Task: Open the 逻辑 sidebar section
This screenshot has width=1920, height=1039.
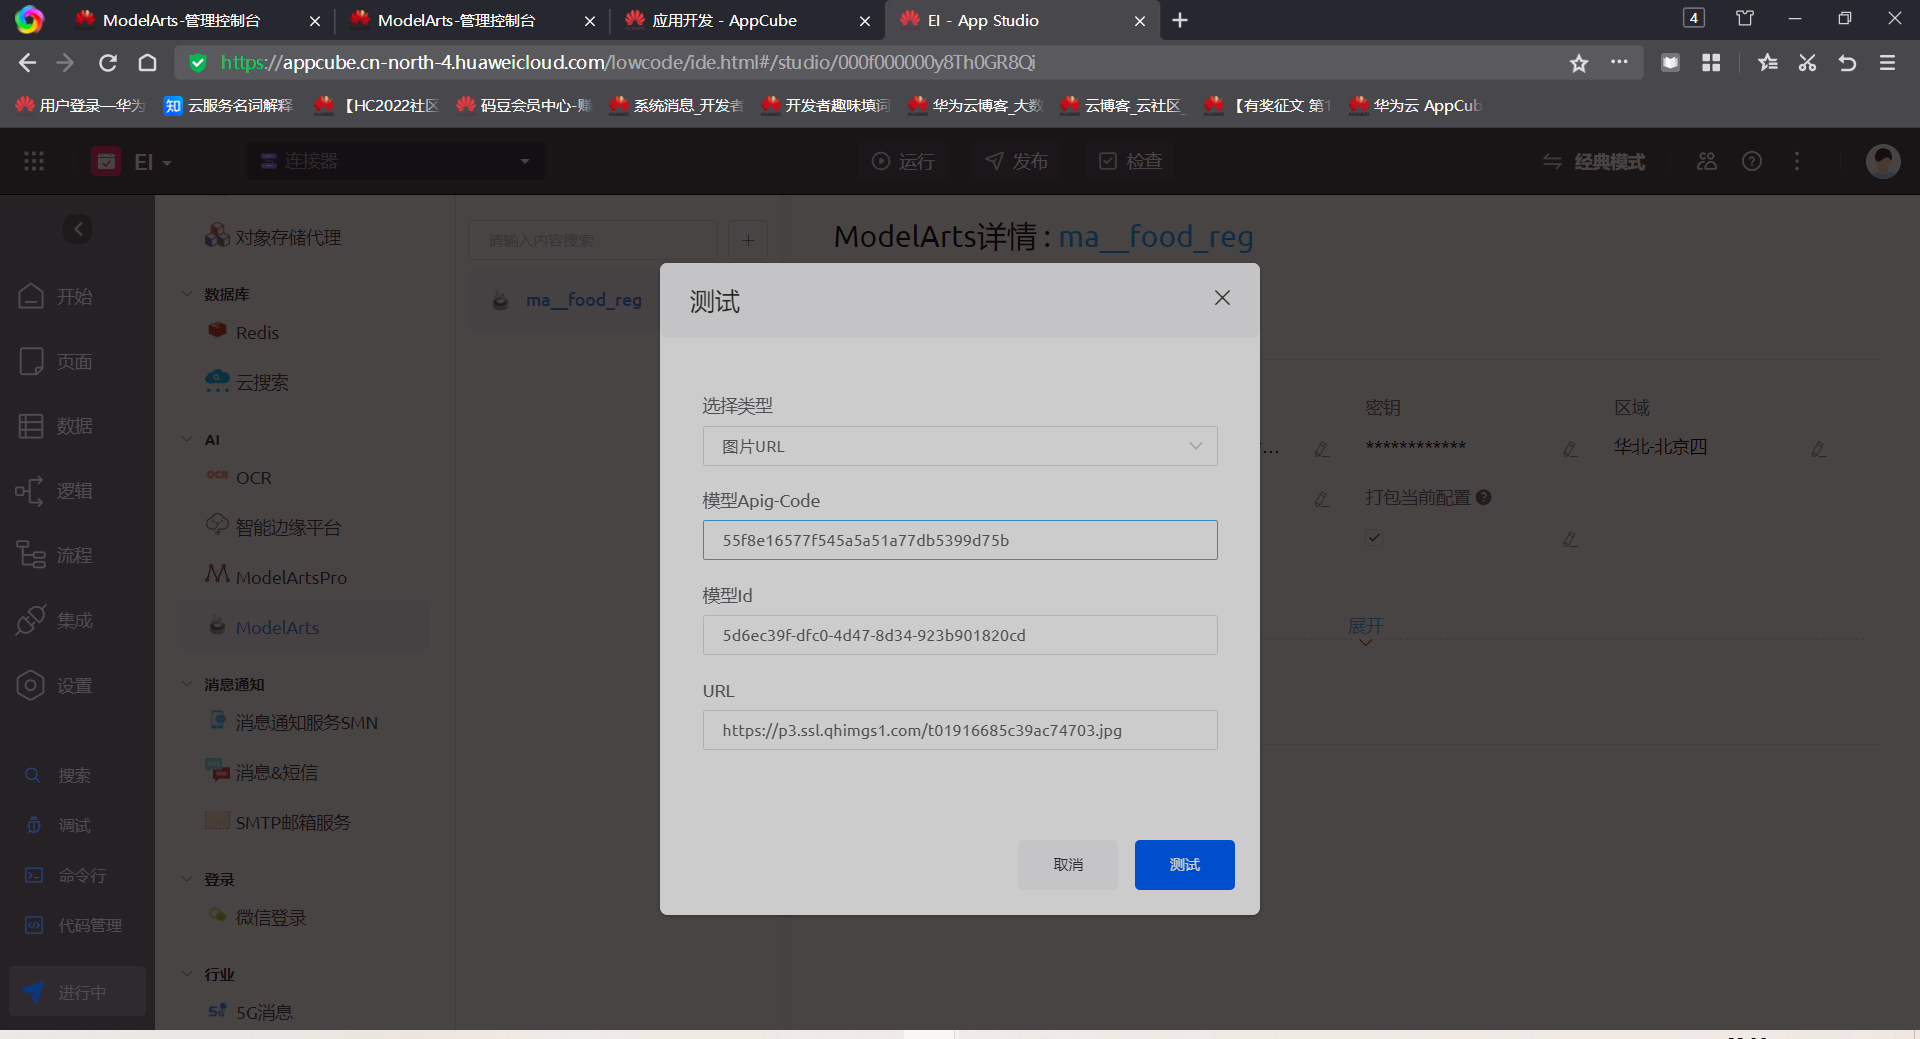Action: pyautogui.click(x=56, y=491)
